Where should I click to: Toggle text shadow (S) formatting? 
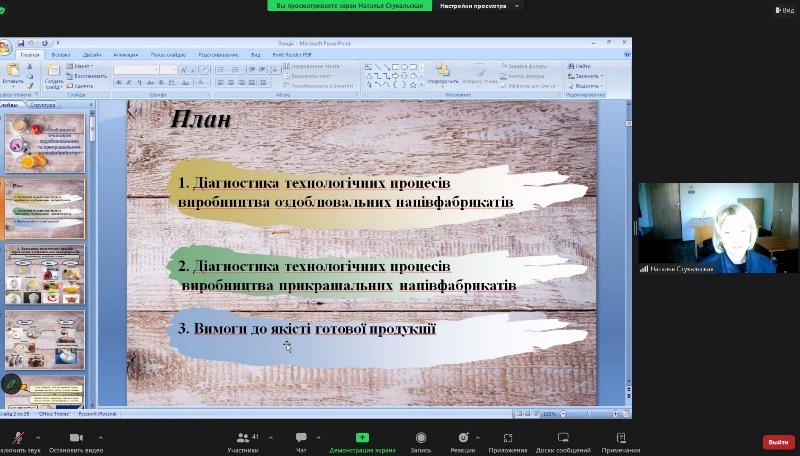point(161,82)
